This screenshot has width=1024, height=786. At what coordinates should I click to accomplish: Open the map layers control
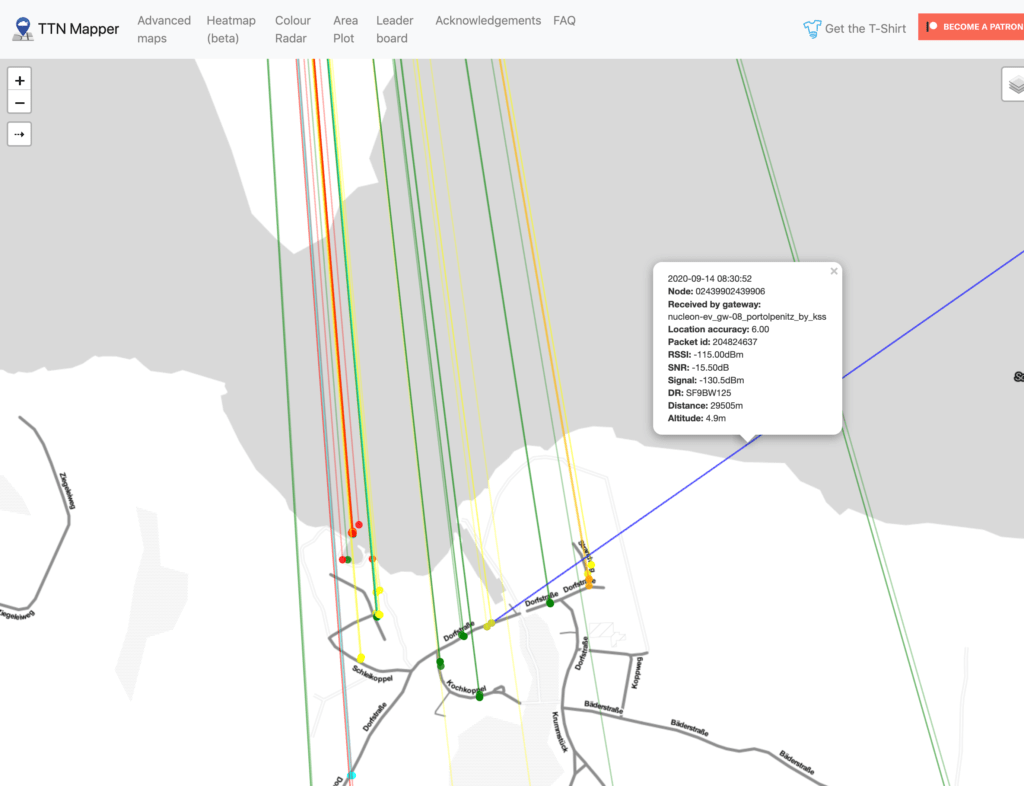tap(1014, 86)
